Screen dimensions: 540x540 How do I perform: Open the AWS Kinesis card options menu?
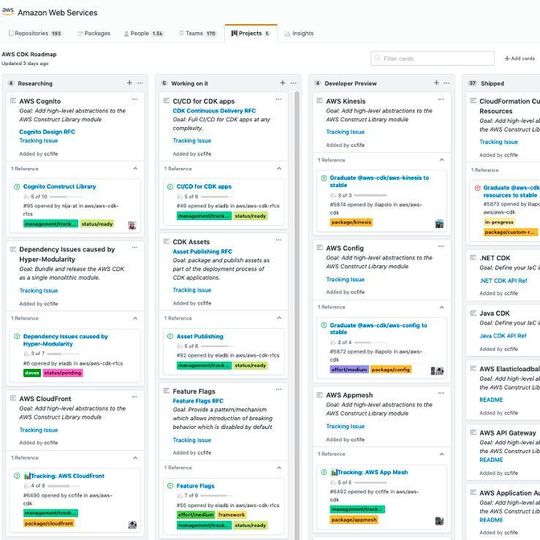tap(441, 100)
